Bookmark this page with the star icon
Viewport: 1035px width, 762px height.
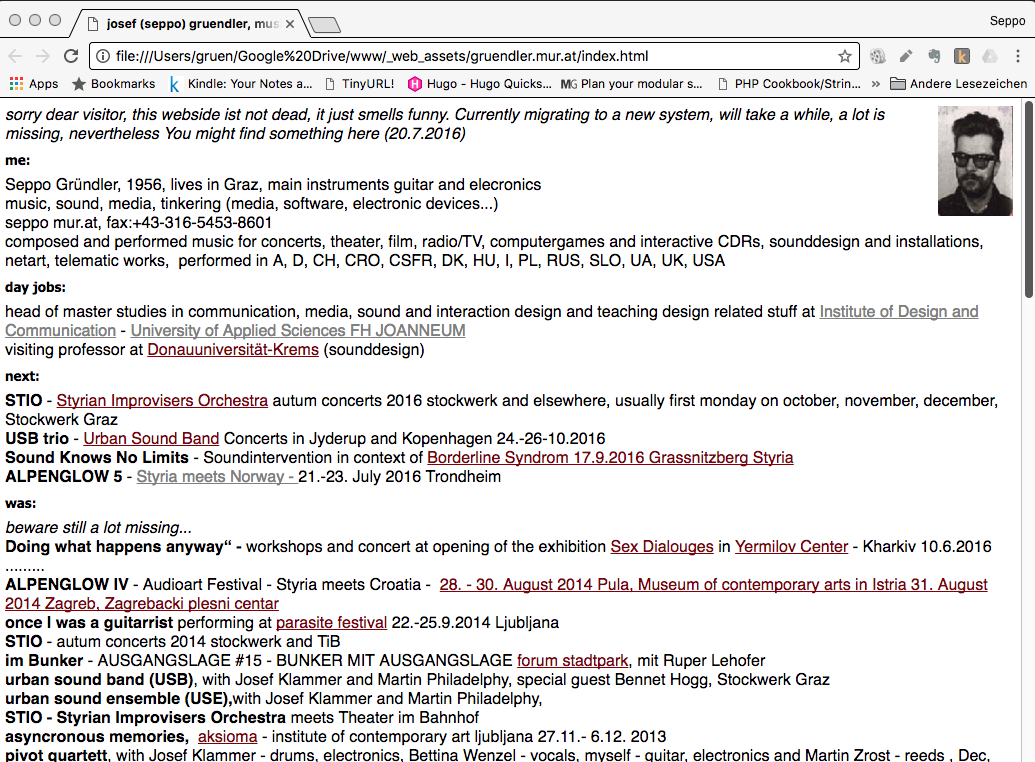(844, 56)
